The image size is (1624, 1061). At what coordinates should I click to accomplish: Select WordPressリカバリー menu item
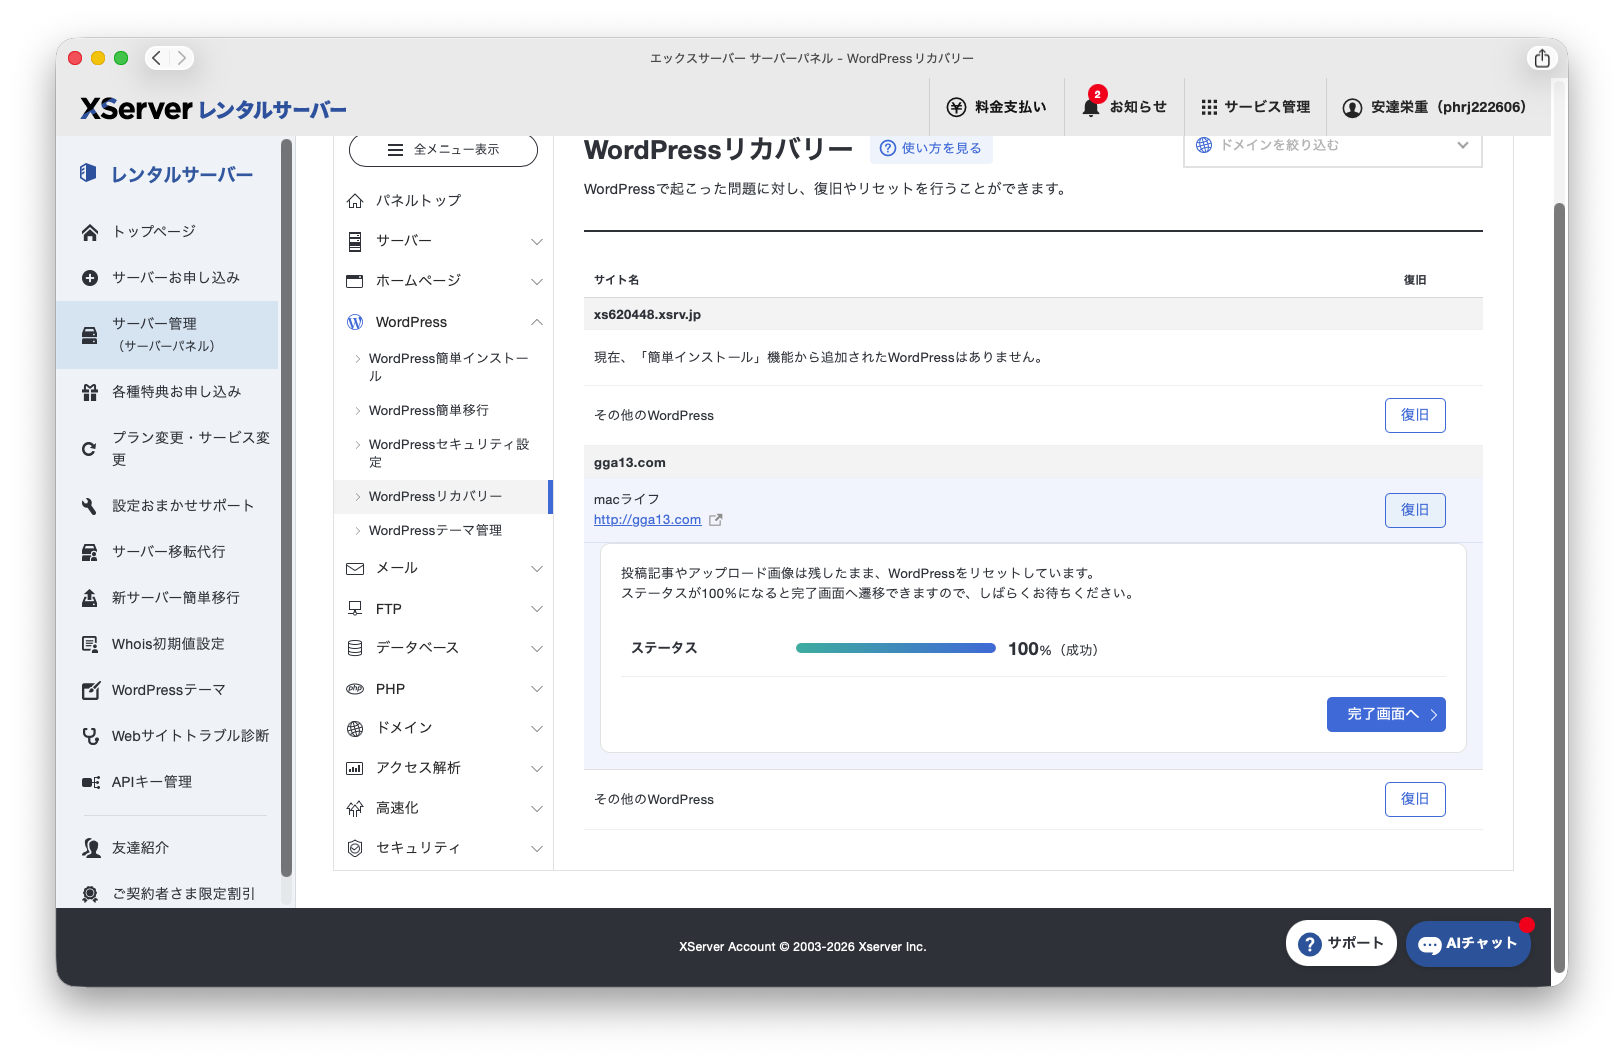click(443, 497)
